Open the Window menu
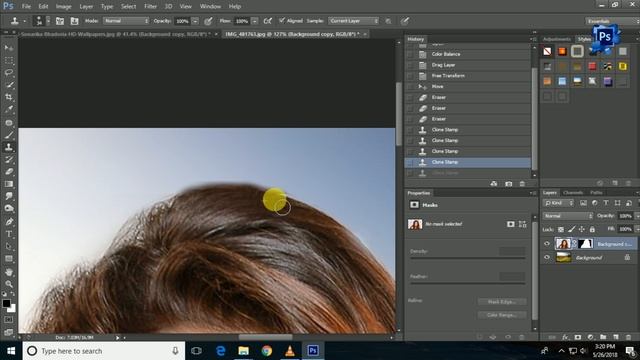 click(210, 7)
